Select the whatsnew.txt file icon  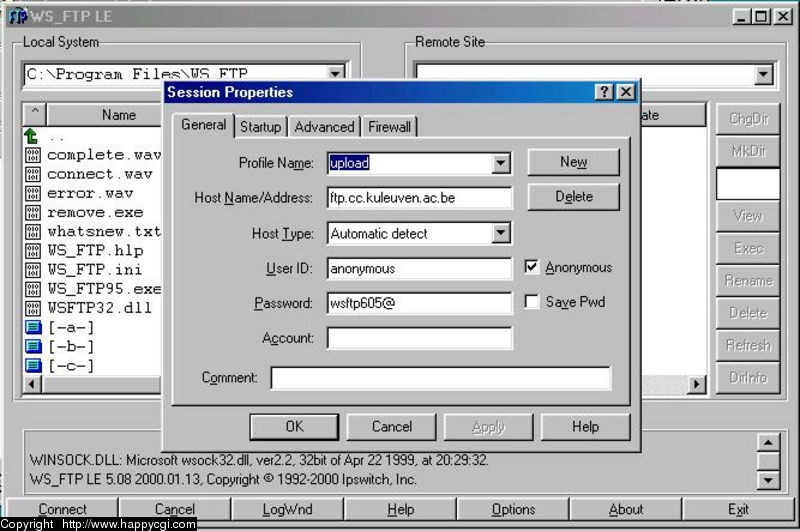[x=33, y=232]
